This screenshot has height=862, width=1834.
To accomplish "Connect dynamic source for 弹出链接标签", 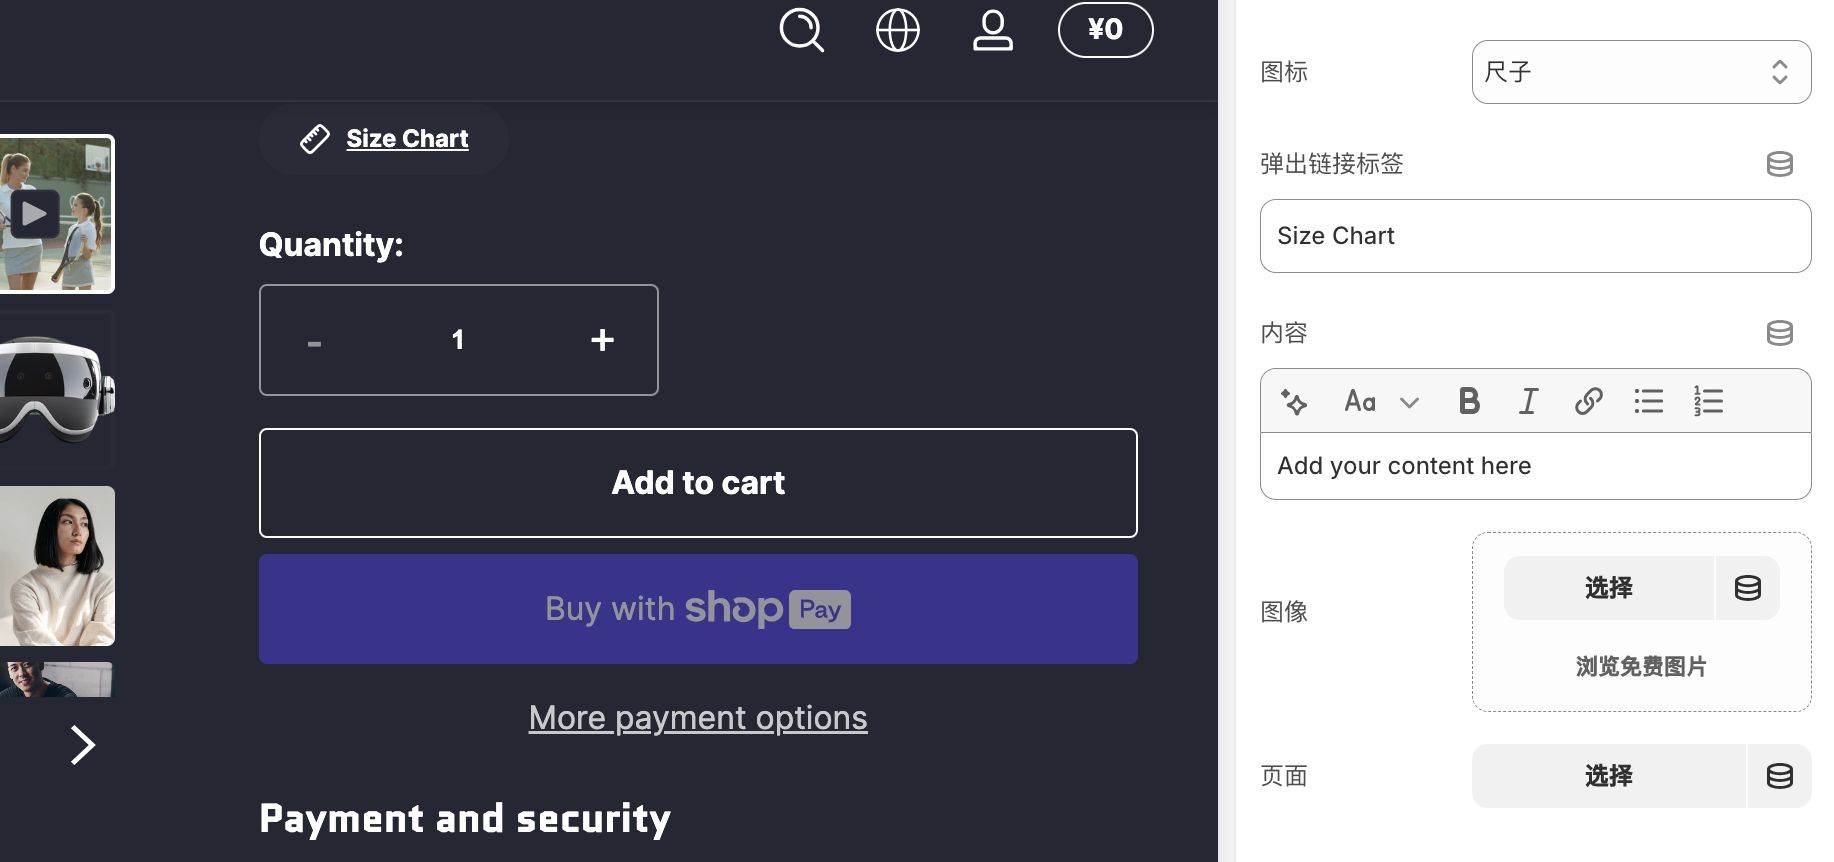I will click(x=1779, y=164).
